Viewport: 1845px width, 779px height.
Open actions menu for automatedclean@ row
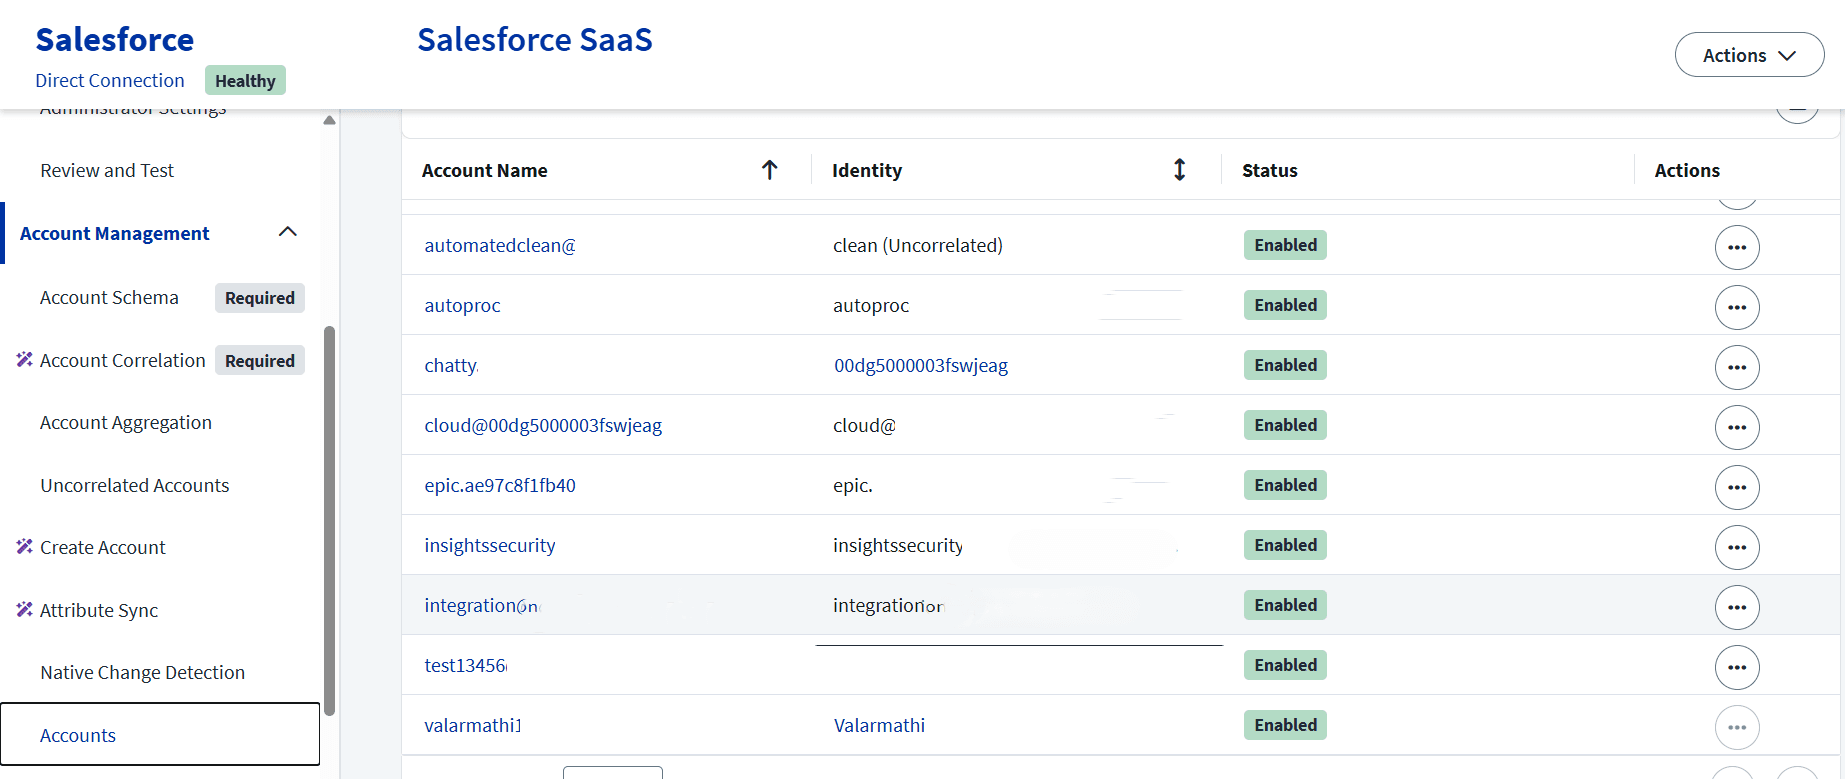point(1737,247)
